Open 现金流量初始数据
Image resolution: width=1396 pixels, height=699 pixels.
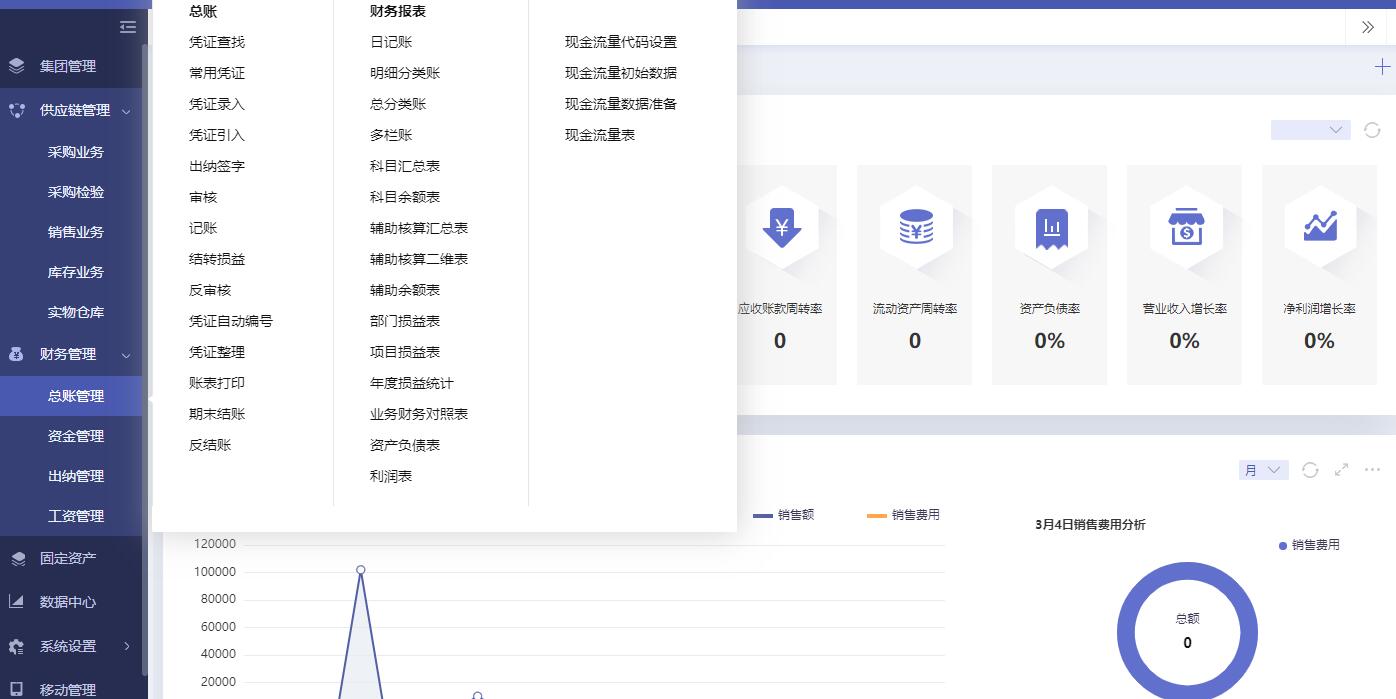[621, 73]
